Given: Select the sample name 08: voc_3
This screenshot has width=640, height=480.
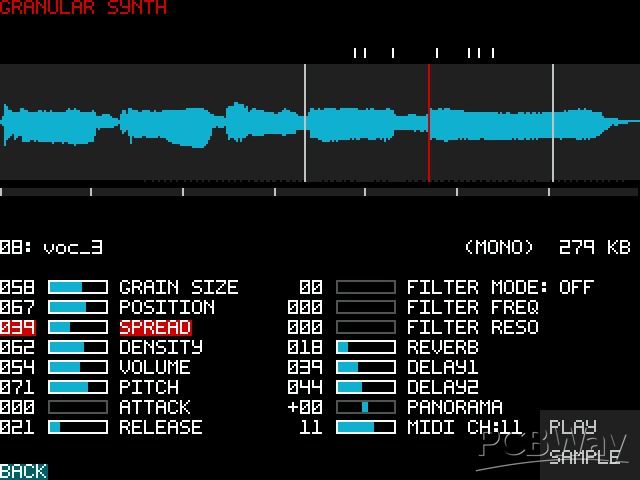Looking at the screenshot, I should pos(51,247).
